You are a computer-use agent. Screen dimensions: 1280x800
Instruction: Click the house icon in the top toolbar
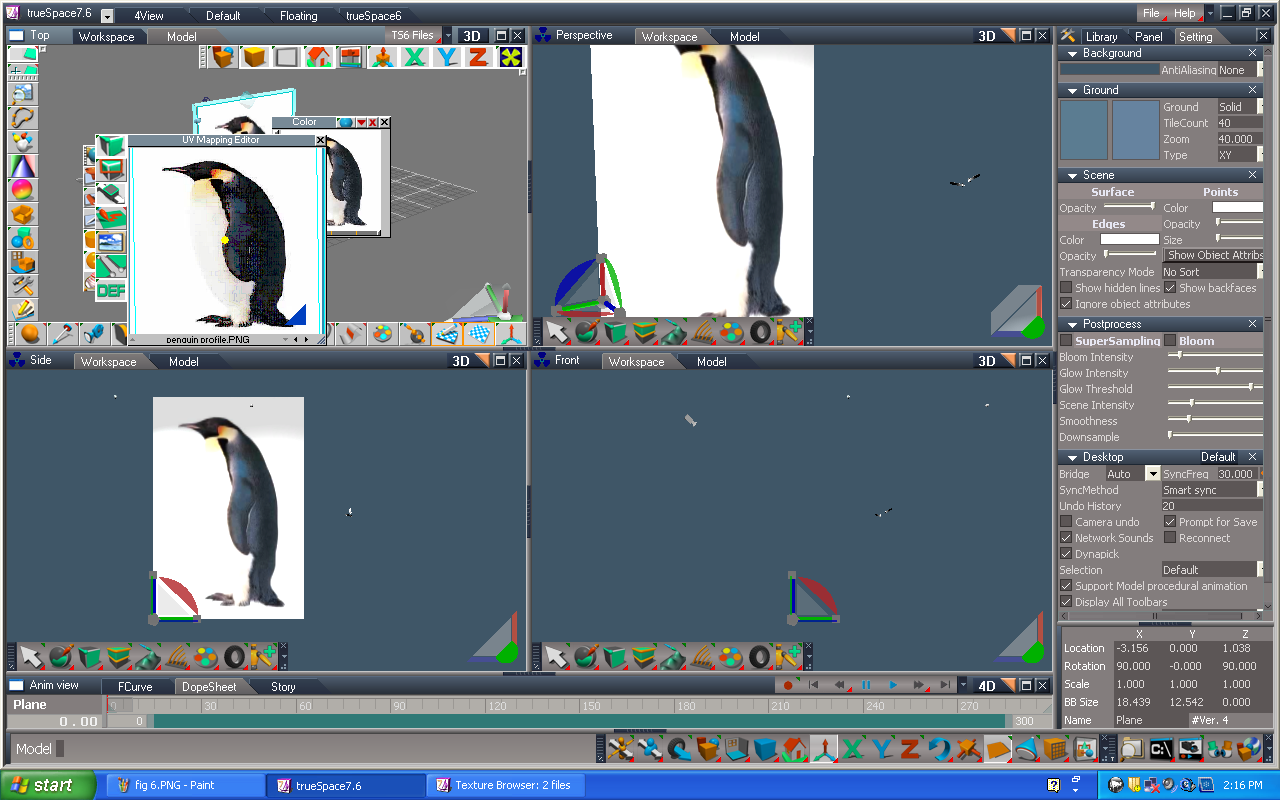pos(317,56)
